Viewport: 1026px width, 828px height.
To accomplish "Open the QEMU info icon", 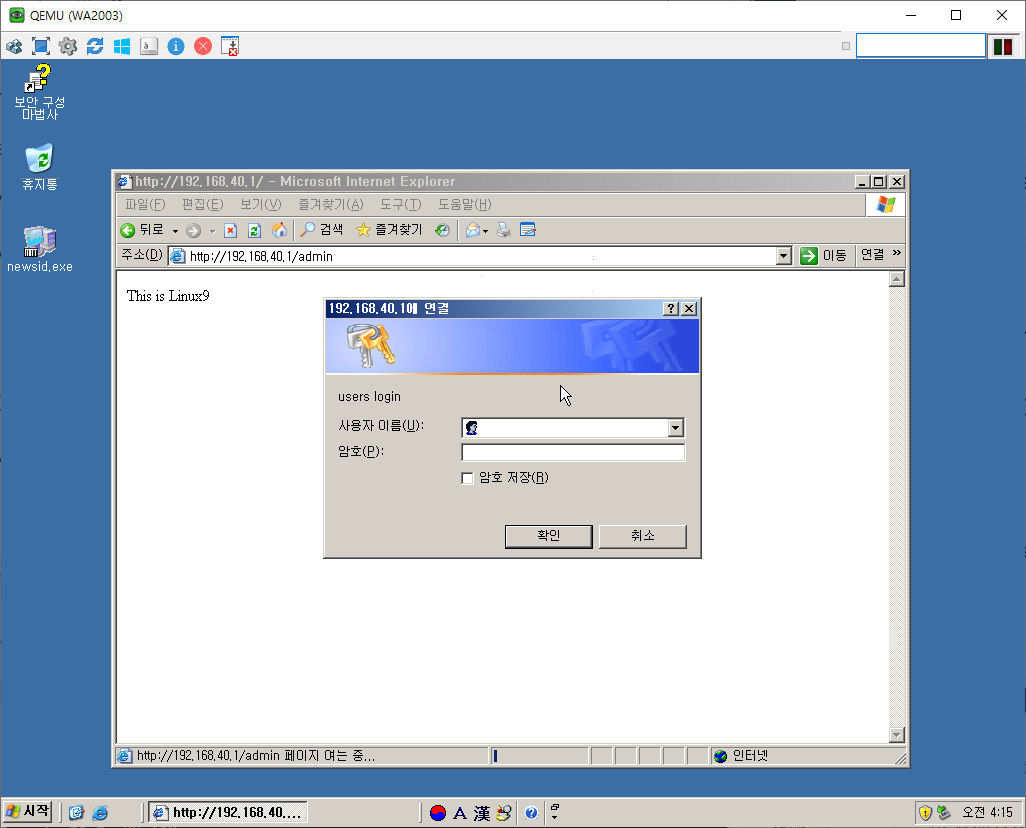I will click(x=176, y=46).
